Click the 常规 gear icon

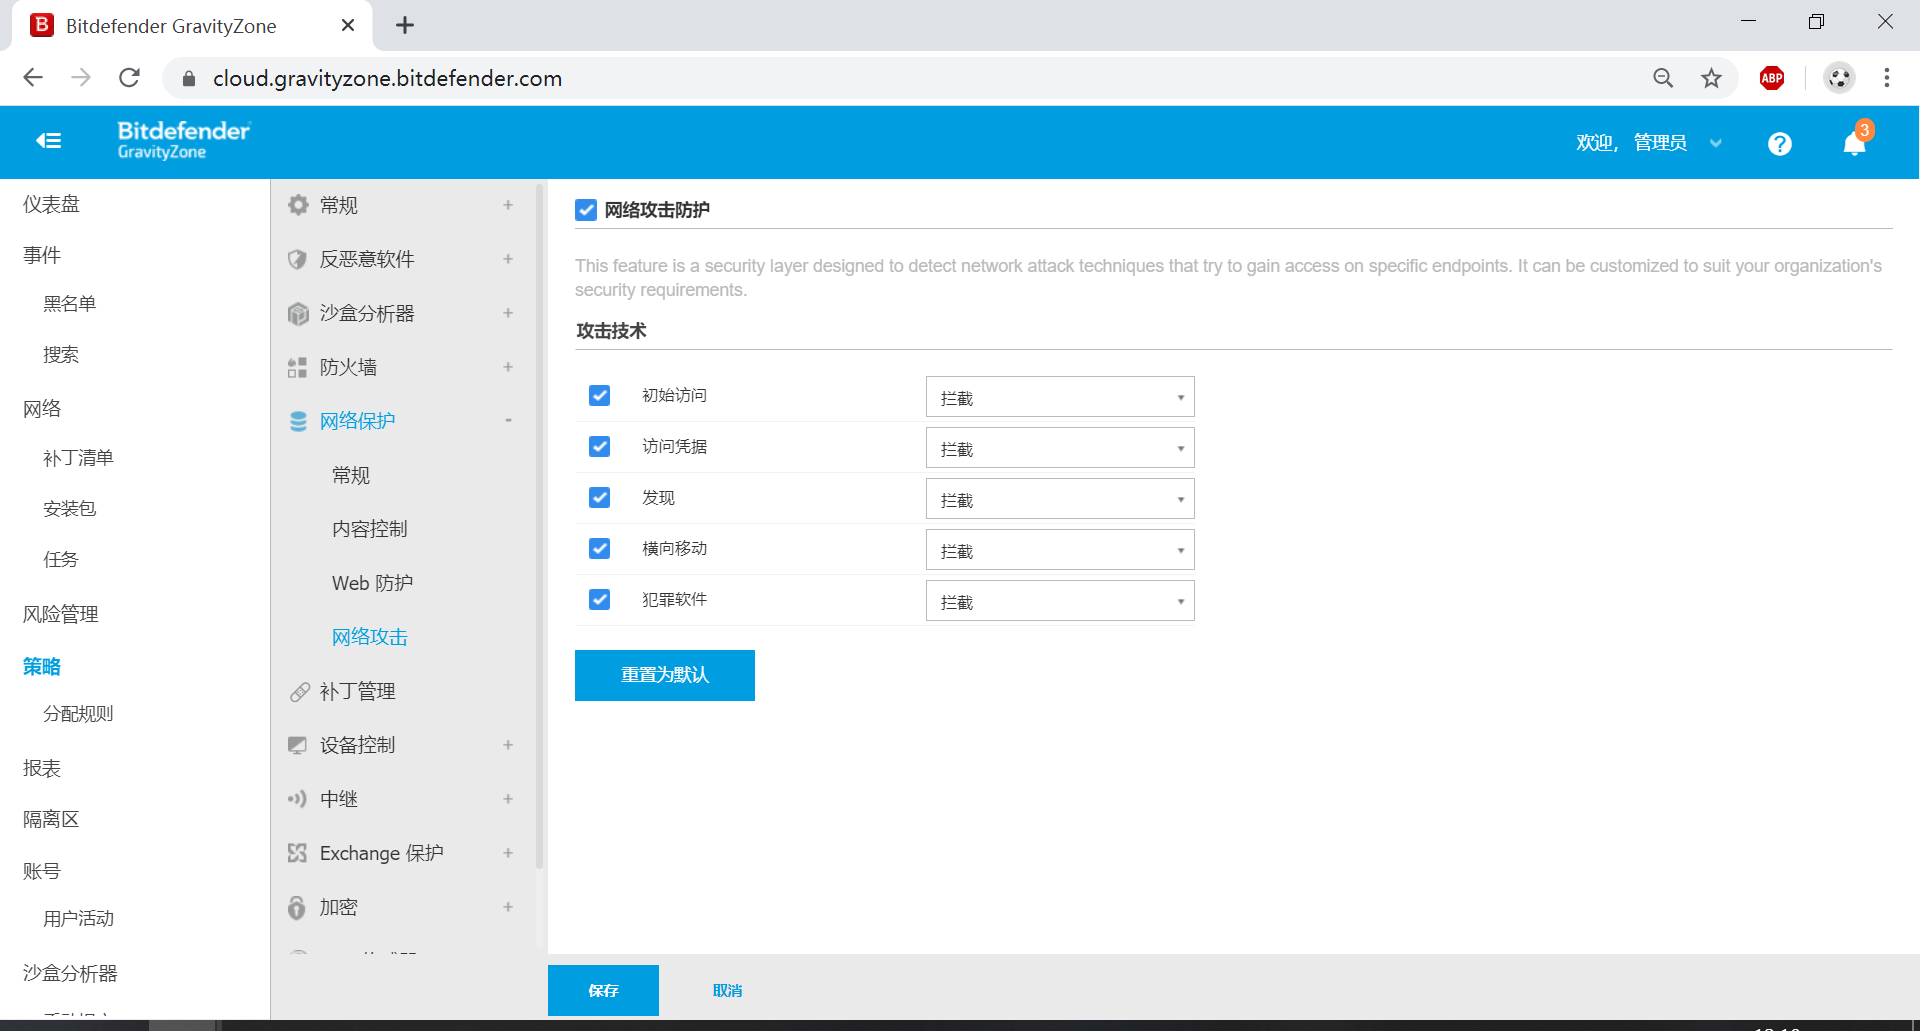[298, 205]
